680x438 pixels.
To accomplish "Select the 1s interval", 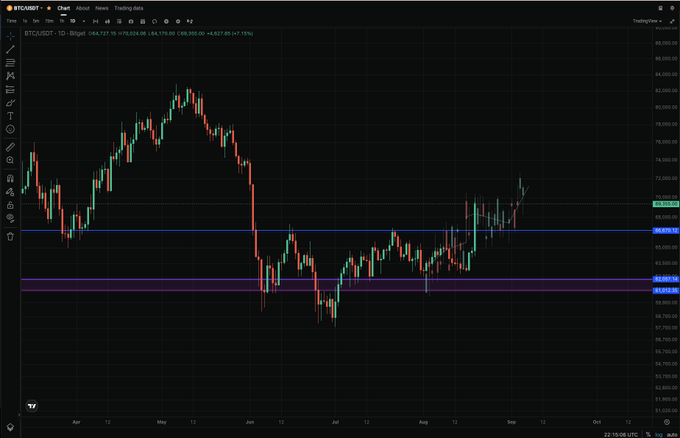I will click(25, 21).
